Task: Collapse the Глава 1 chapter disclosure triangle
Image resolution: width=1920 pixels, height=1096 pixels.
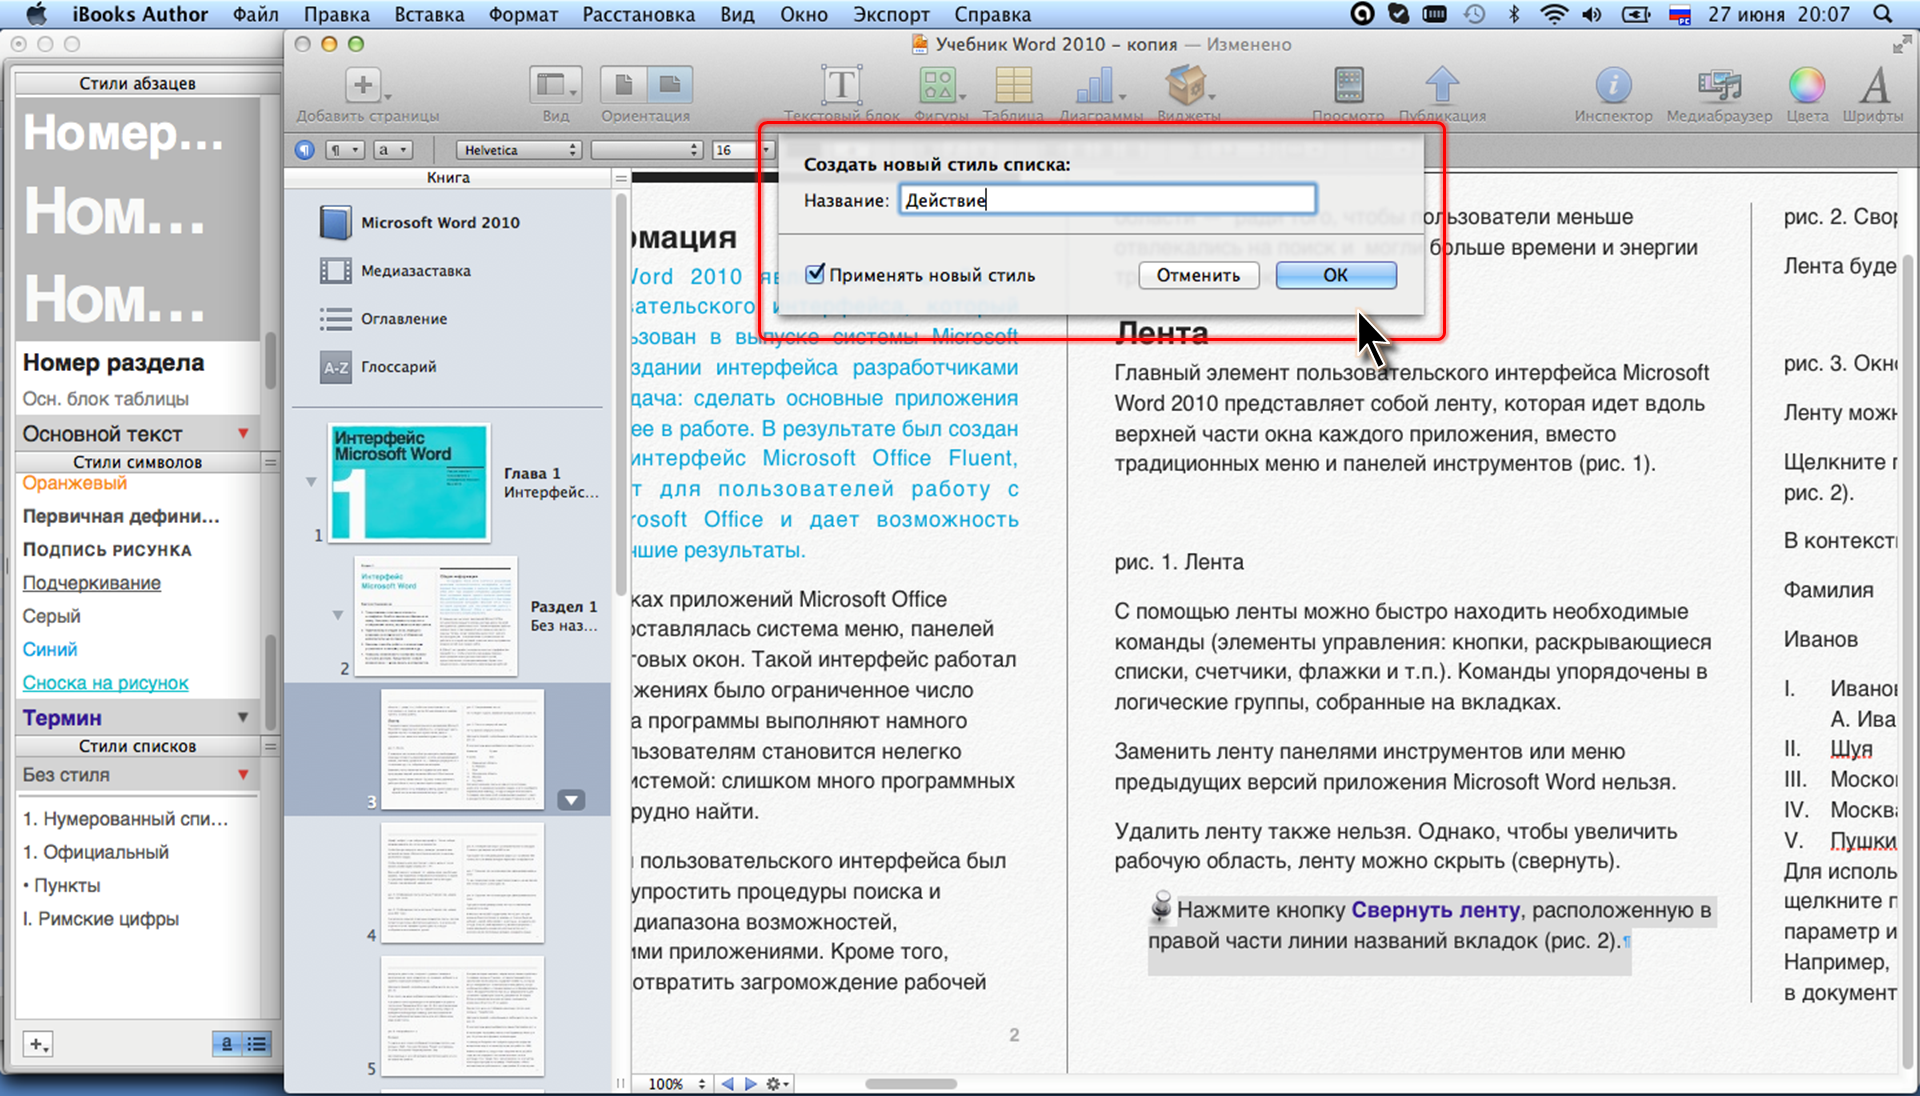Action: 311,482
